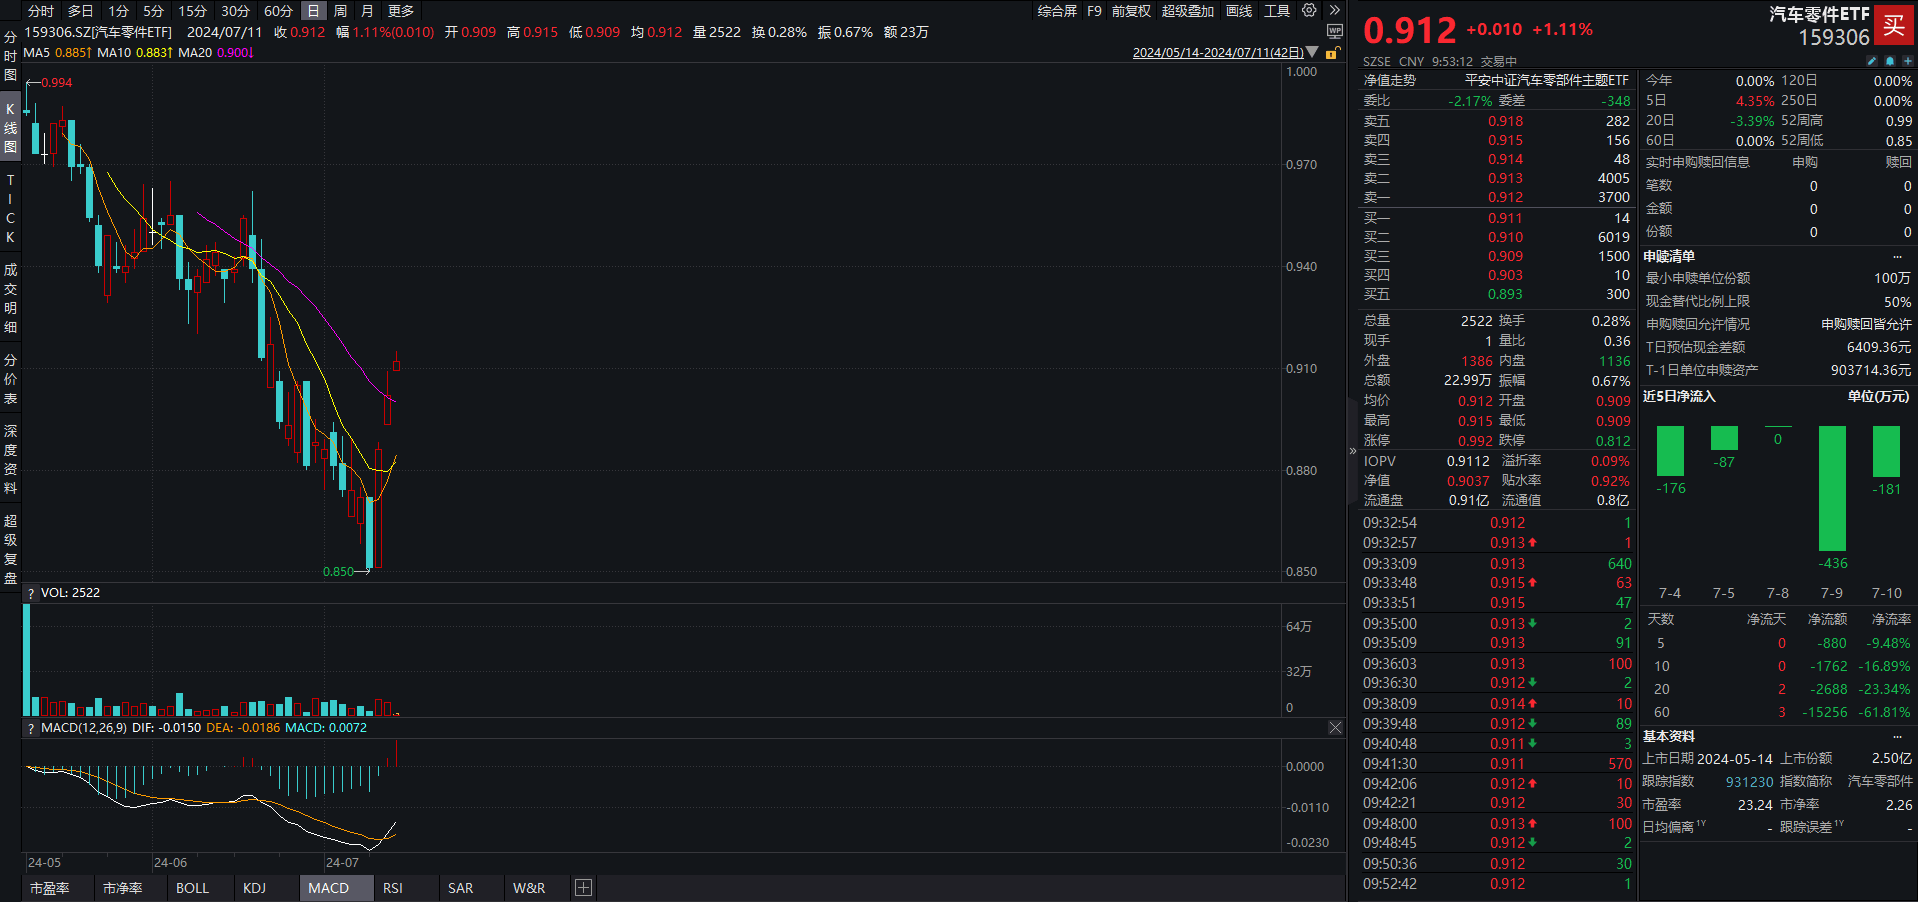Click the WP pop-out window icon
This screenshot has height=902, width=1918.
[x=1335, y=31]
